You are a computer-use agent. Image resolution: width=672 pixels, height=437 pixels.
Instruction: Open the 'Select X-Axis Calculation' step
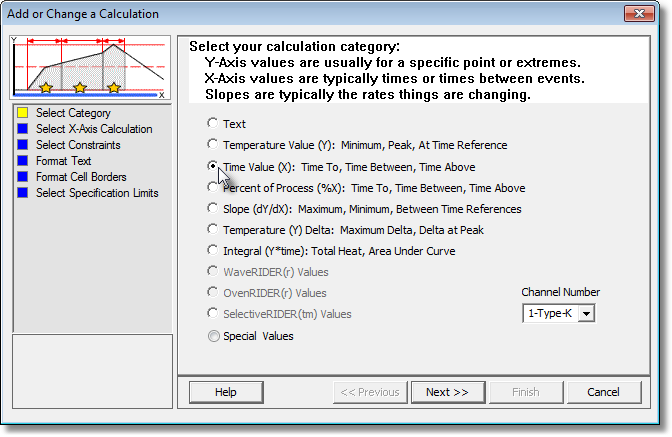point(94,129)
